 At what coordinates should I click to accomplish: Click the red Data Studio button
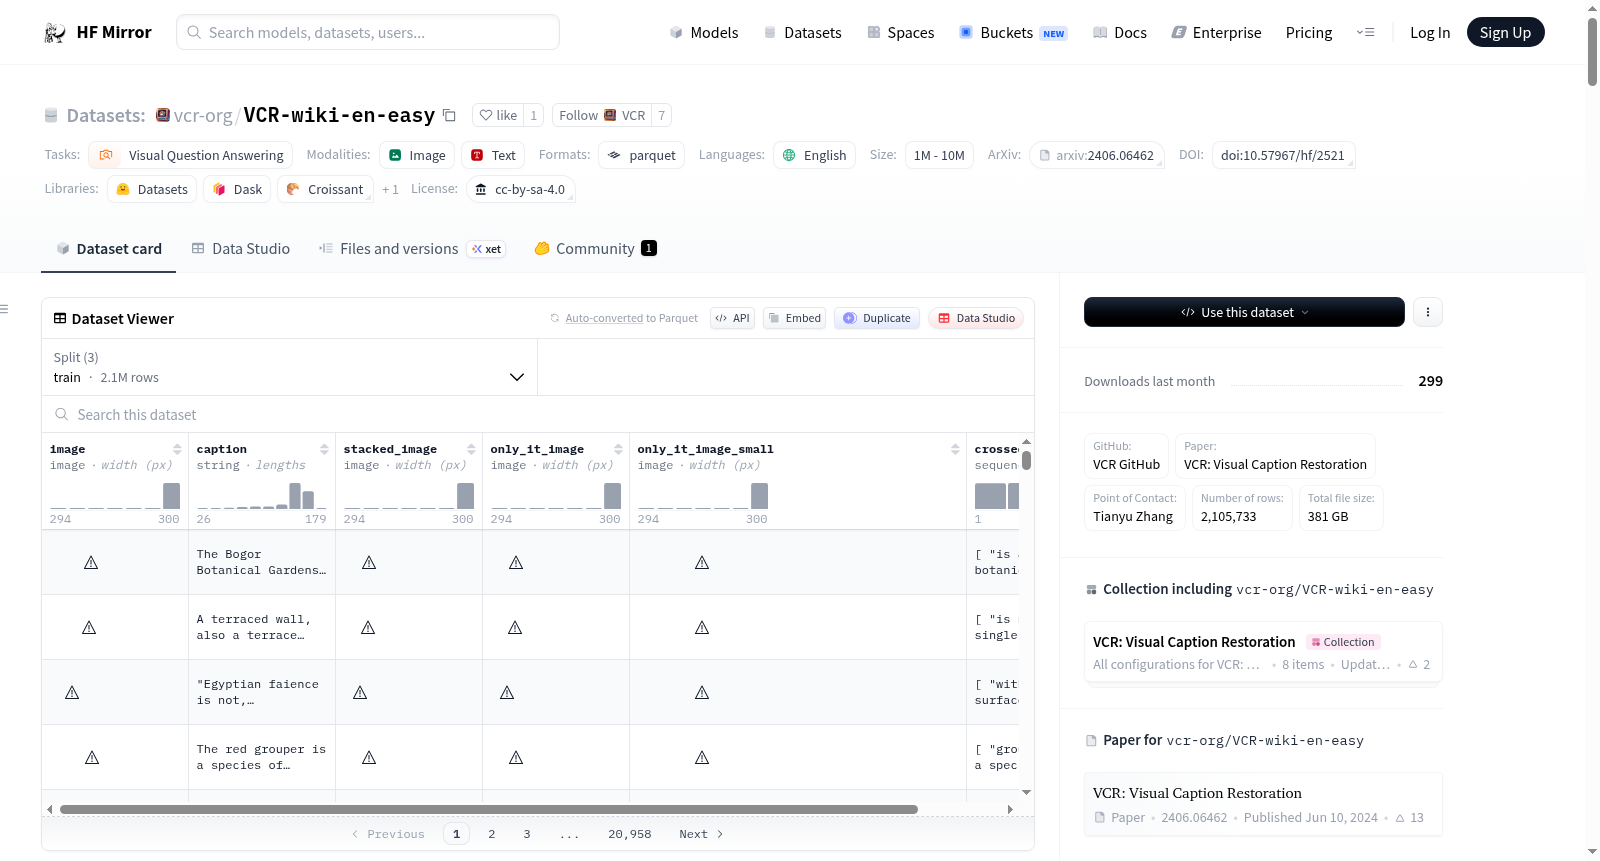pos(976,318)
